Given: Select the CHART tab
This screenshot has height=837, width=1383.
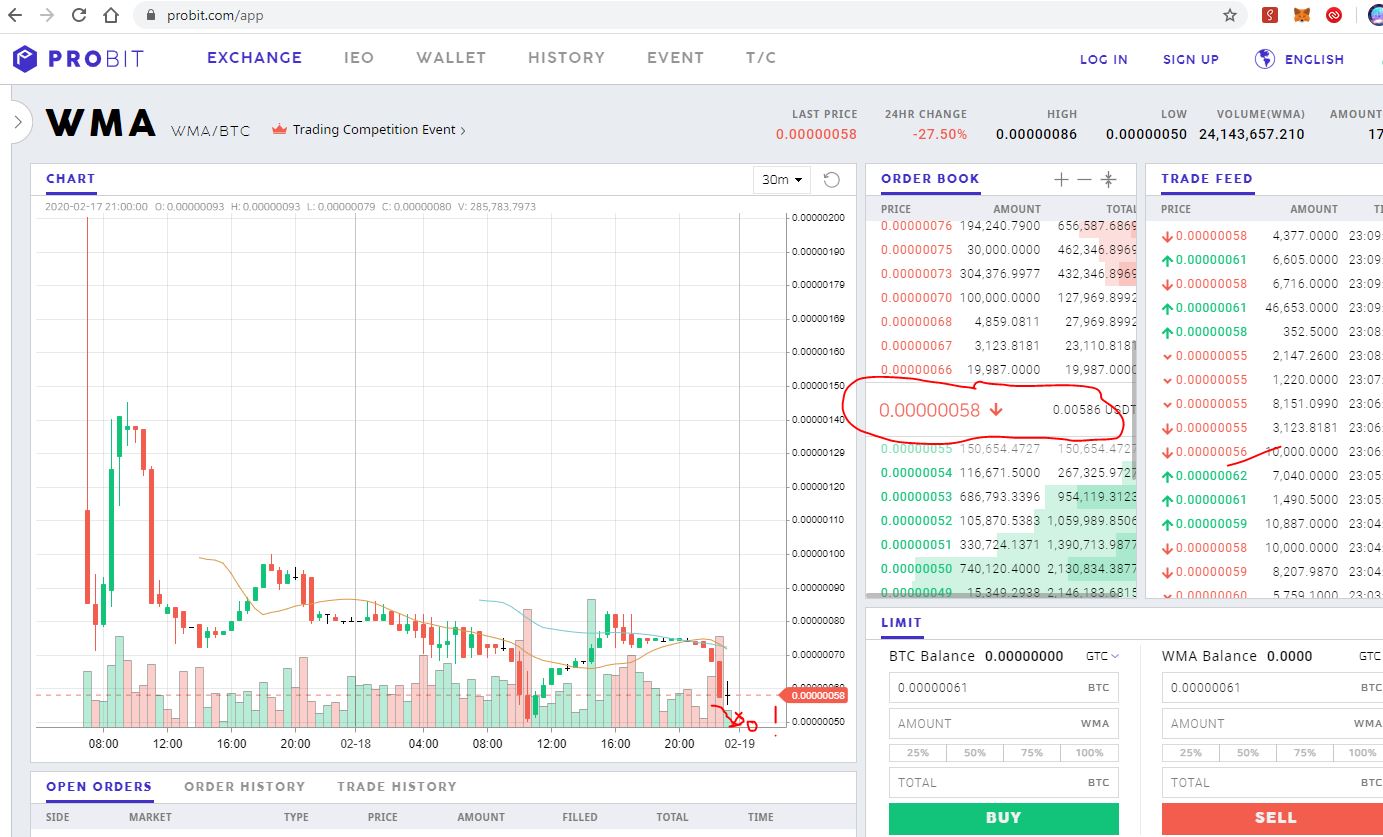Looking at the screenshot, I should tap(71, 179).
